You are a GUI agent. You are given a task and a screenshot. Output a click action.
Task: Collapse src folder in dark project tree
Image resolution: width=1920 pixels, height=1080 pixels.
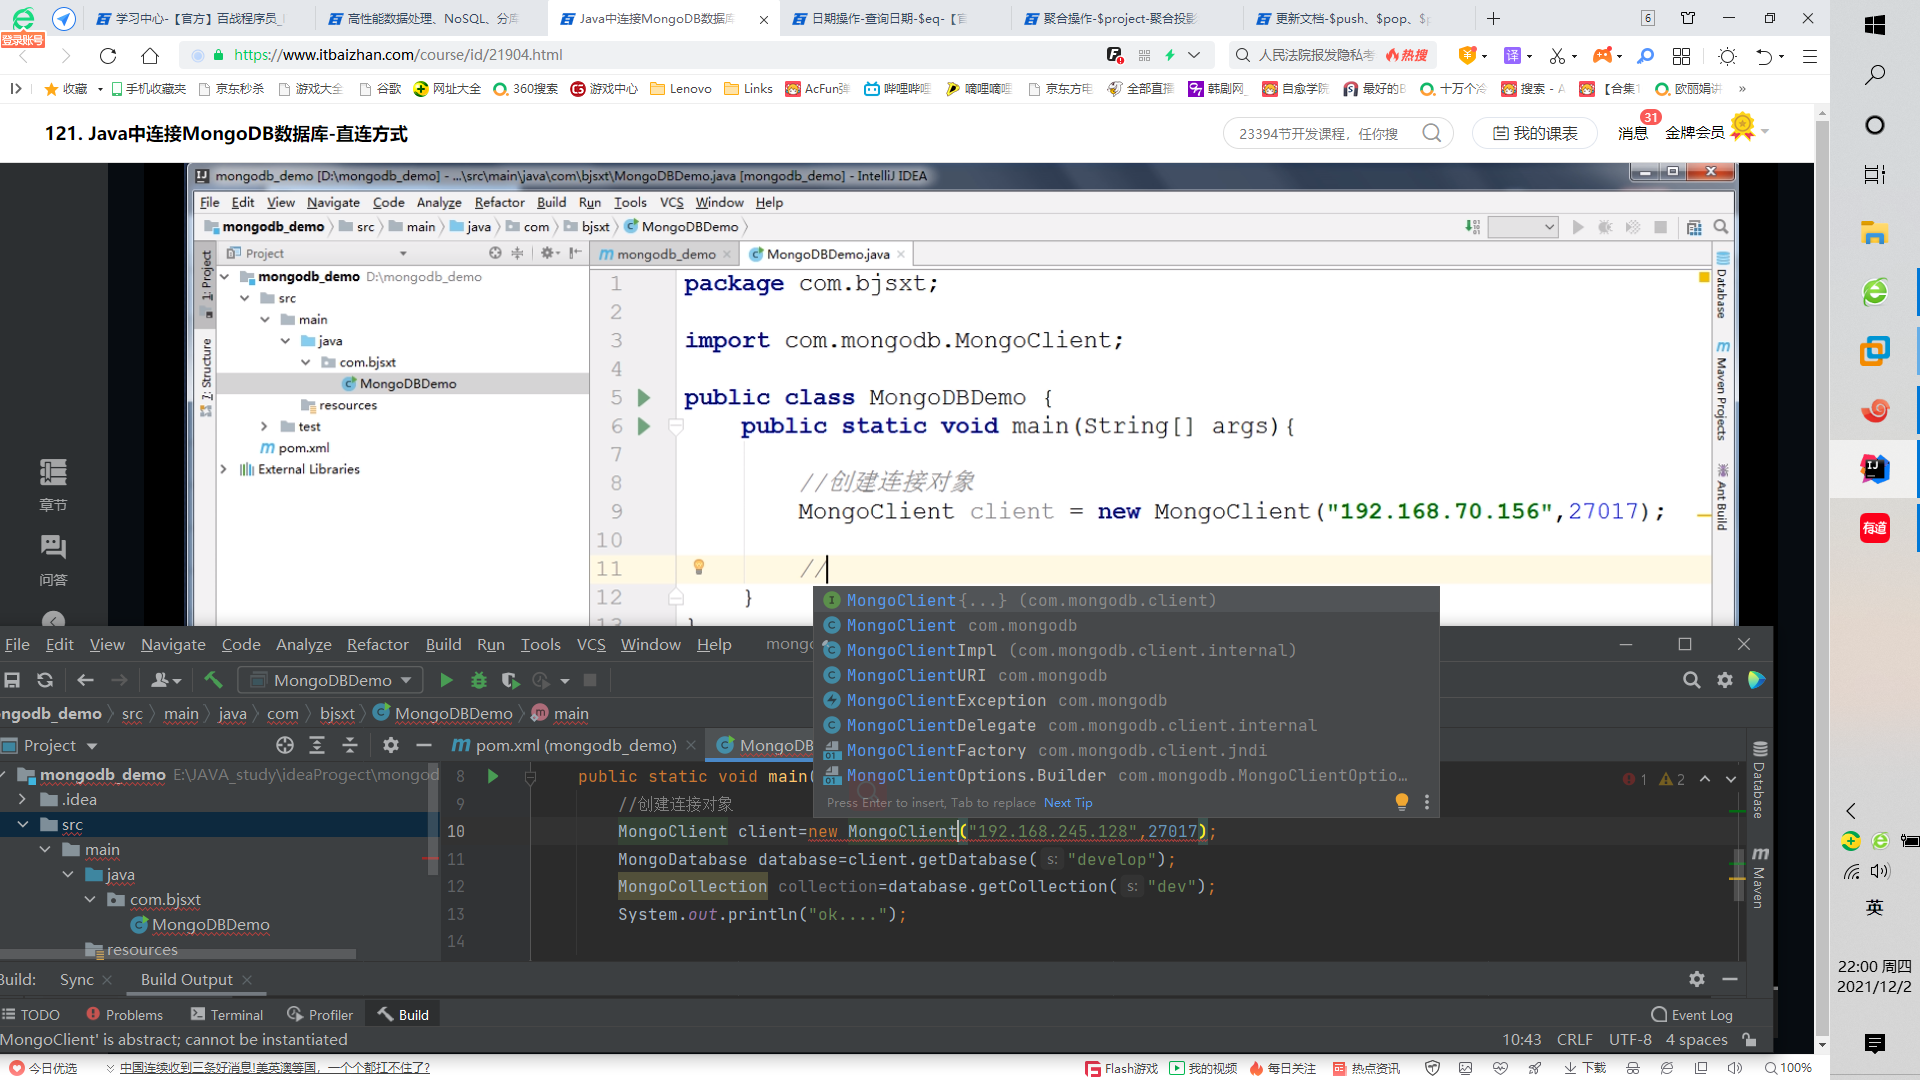22,824
